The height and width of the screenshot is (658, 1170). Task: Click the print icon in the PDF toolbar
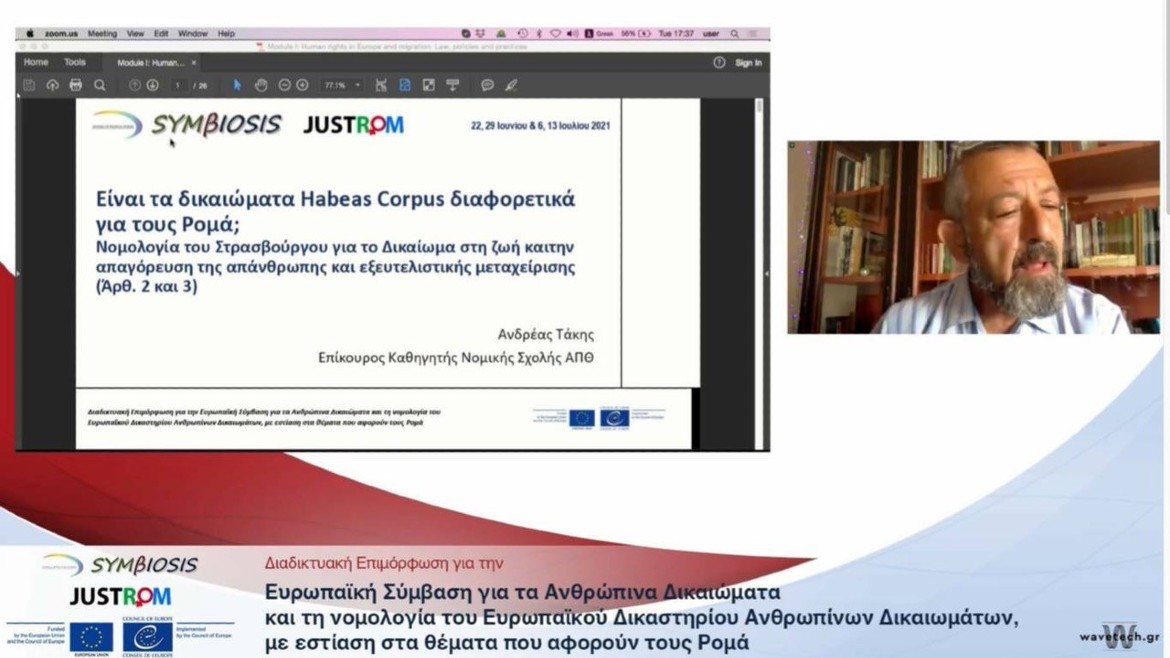pyautogui.click(x=76, y=86)
